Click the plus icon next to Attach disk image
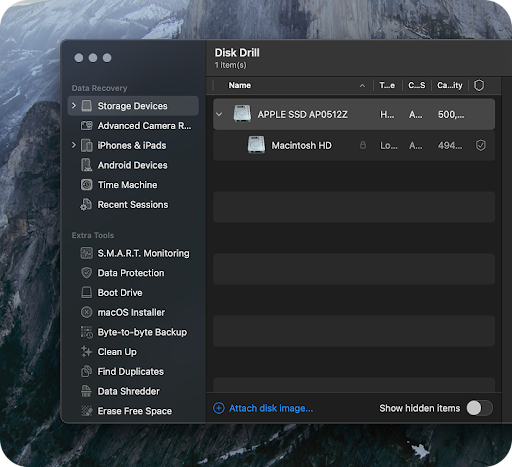Screen dimensions: 512x467 pyautogui.click(x=219, y=408)
